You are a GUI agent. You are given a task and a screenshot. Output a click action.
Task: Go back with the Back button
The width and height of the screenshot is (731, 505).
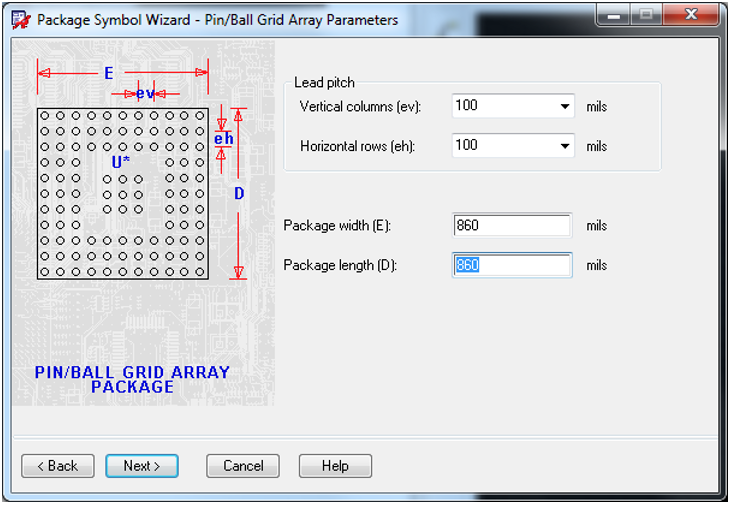click(x=58, y=466)
